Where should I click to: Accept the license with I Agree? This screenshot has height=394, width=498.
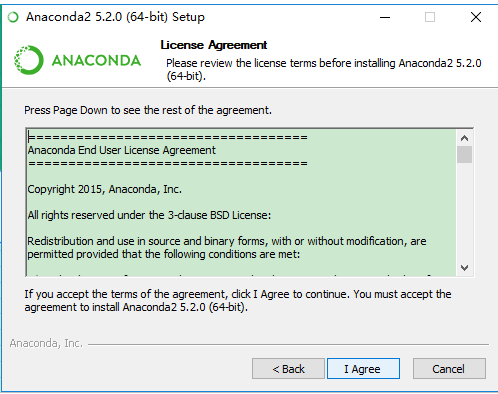click(x=363, y=369)
